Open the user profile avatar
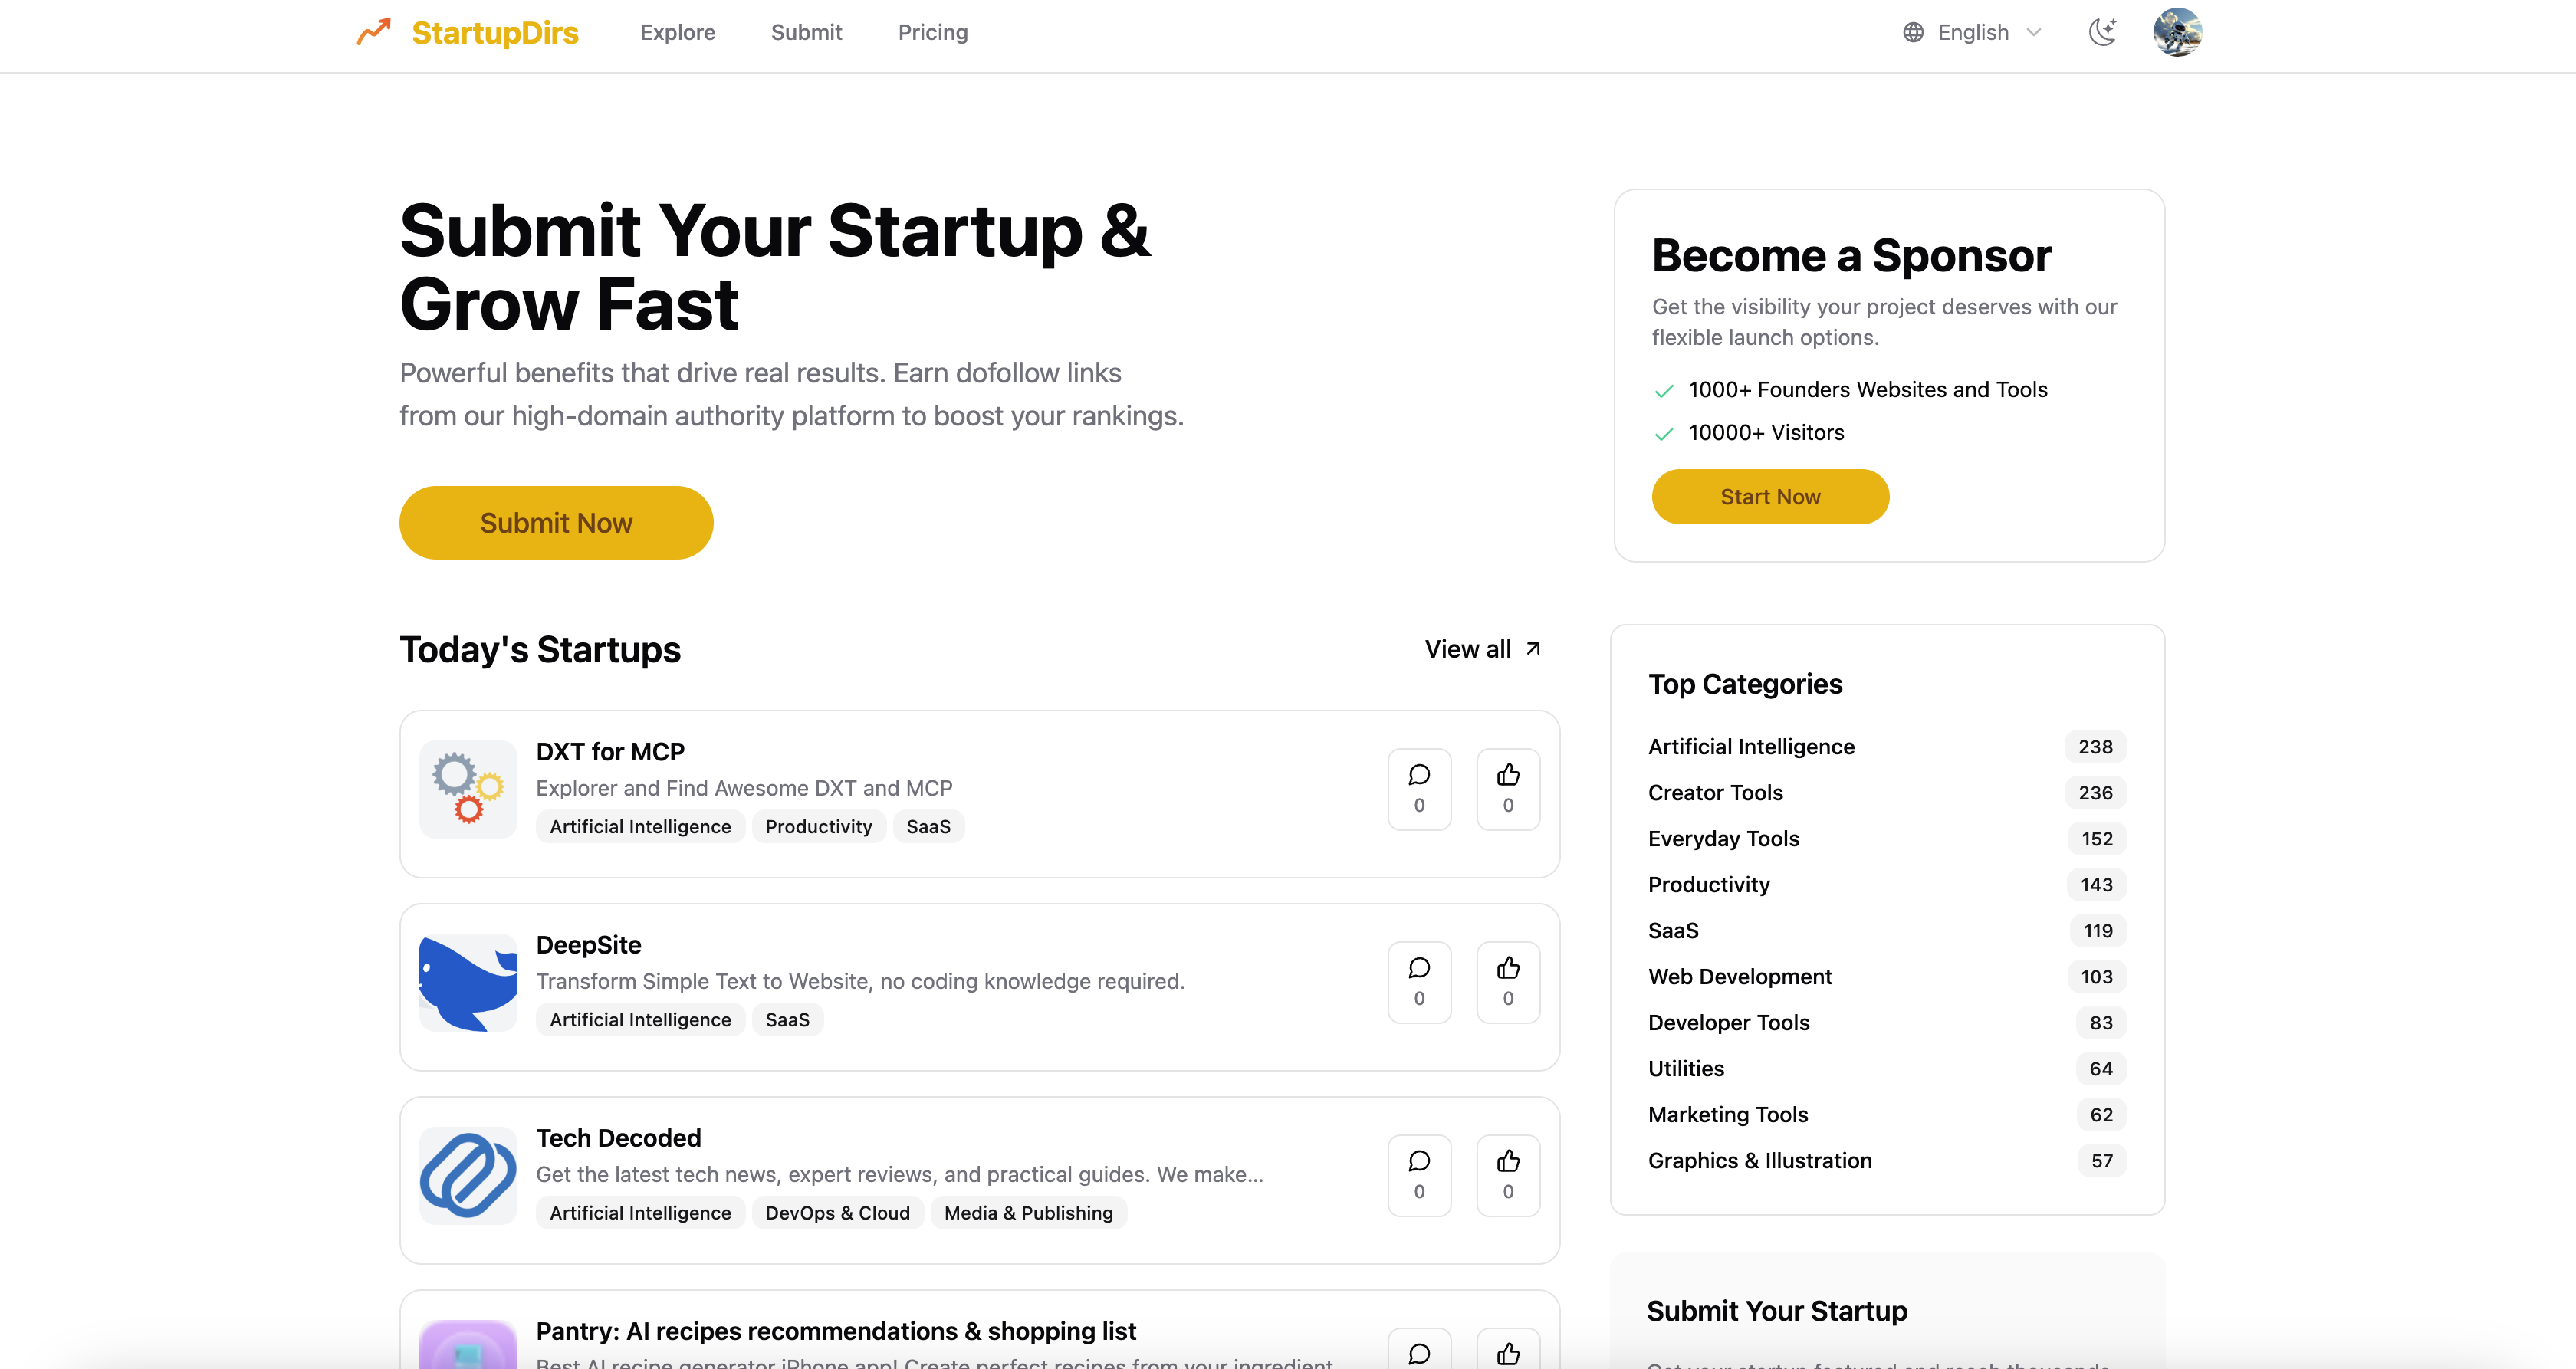This screenshot has height=1369, width=2576. (2178, 32)
